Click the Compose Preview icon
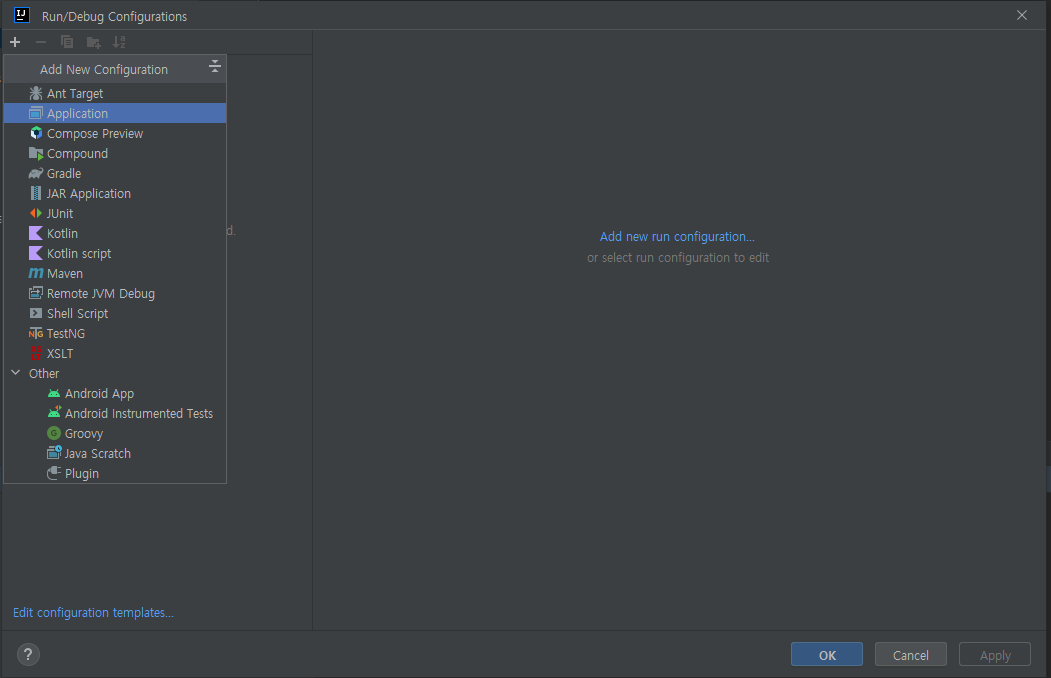1051x678 pixels. (36, 133)
